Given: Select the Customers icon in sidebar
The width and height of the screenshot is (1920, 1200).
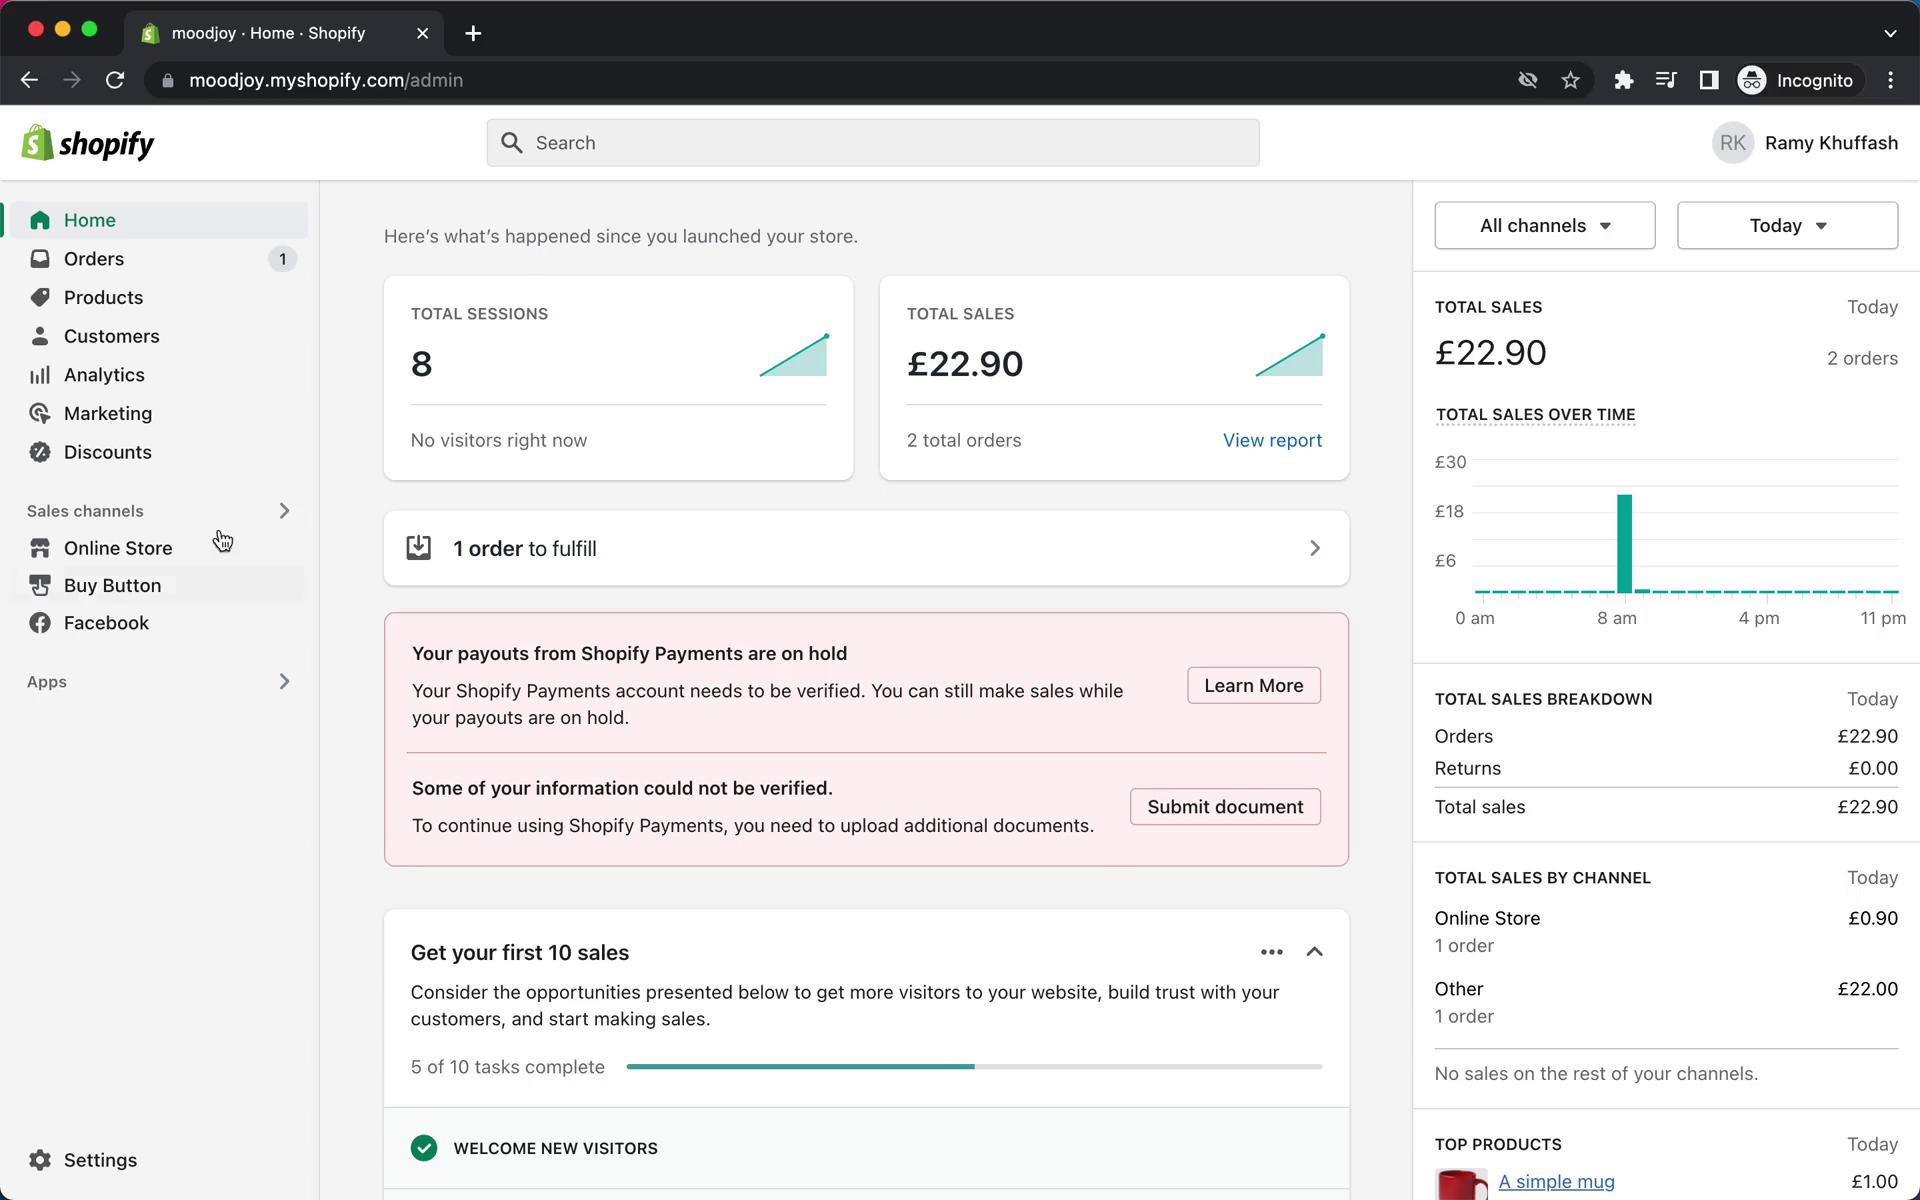Looking at the screenshot, I should click(x=39, y=336).
